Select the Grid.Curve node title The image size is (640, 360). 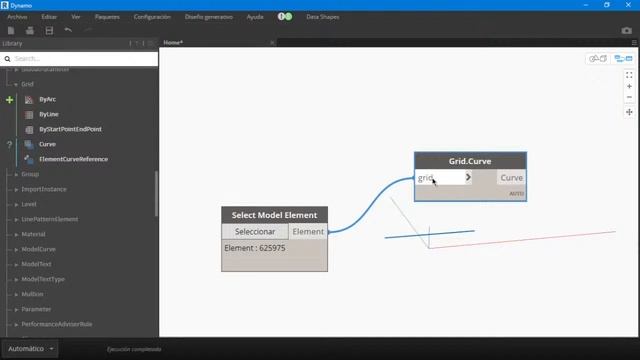(x=470, y=161)
